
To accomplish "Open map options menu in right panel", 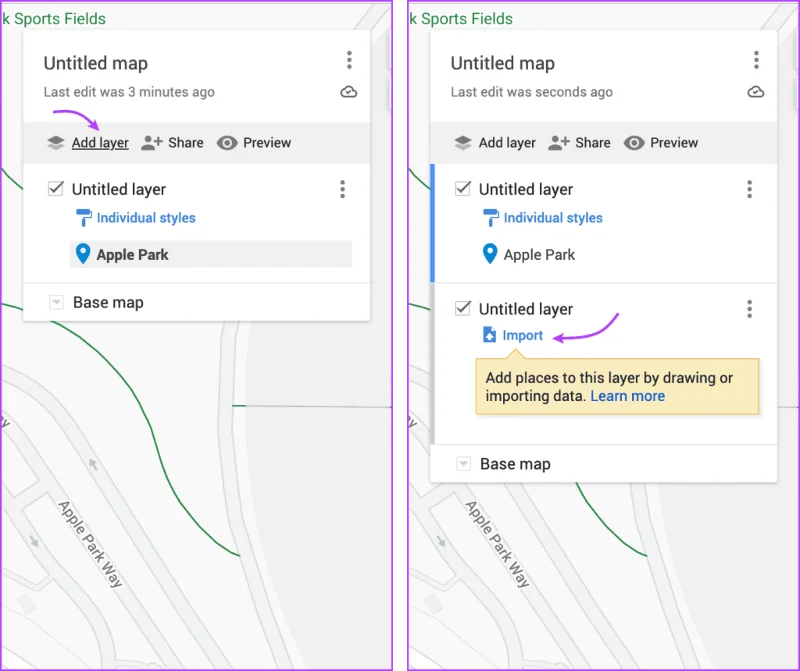I will [756, 60].
